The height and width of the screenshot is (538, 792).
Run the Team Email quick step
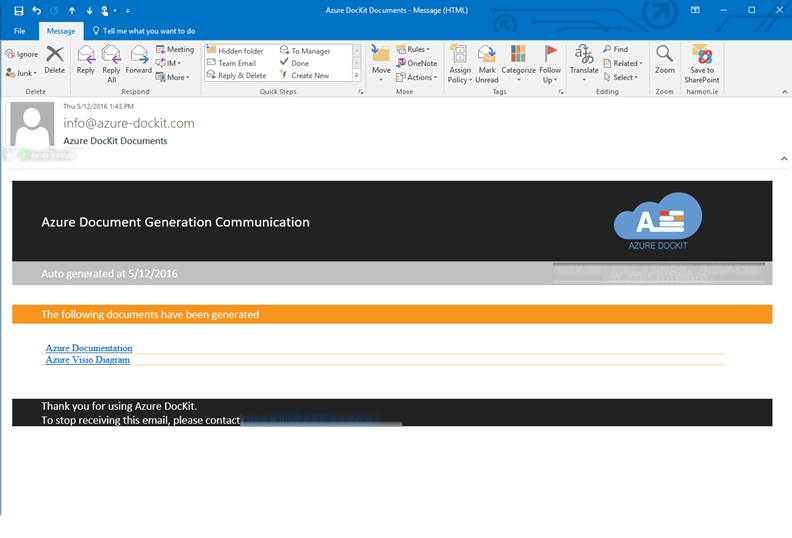[231, 63]
